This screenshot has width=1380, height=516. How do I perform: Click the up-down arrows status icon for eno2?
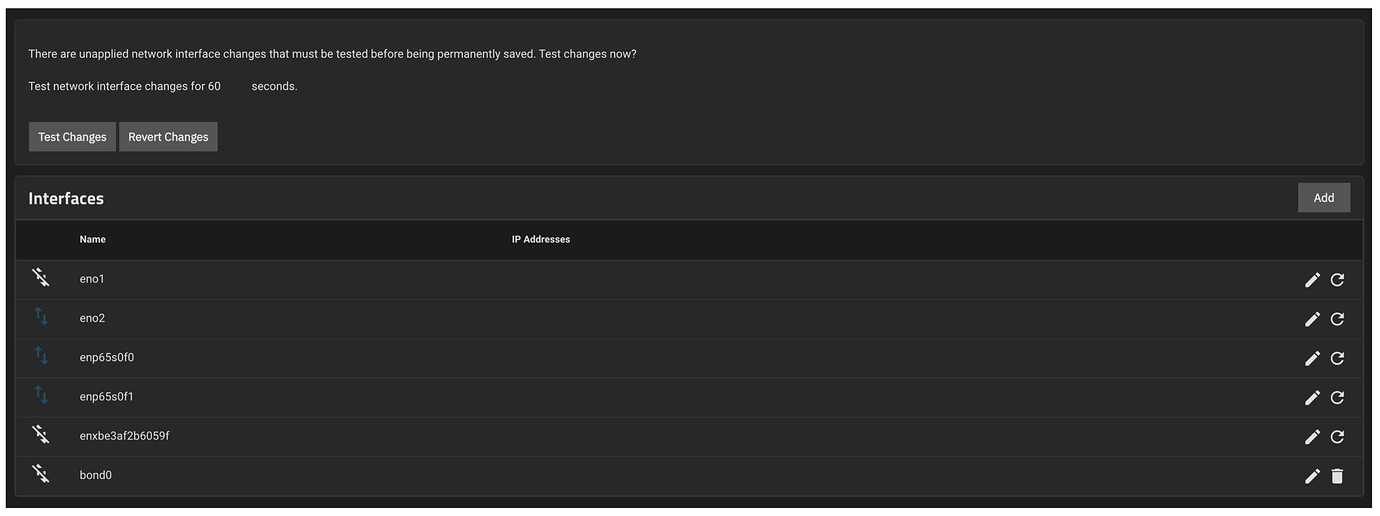(x=41, y=316)
